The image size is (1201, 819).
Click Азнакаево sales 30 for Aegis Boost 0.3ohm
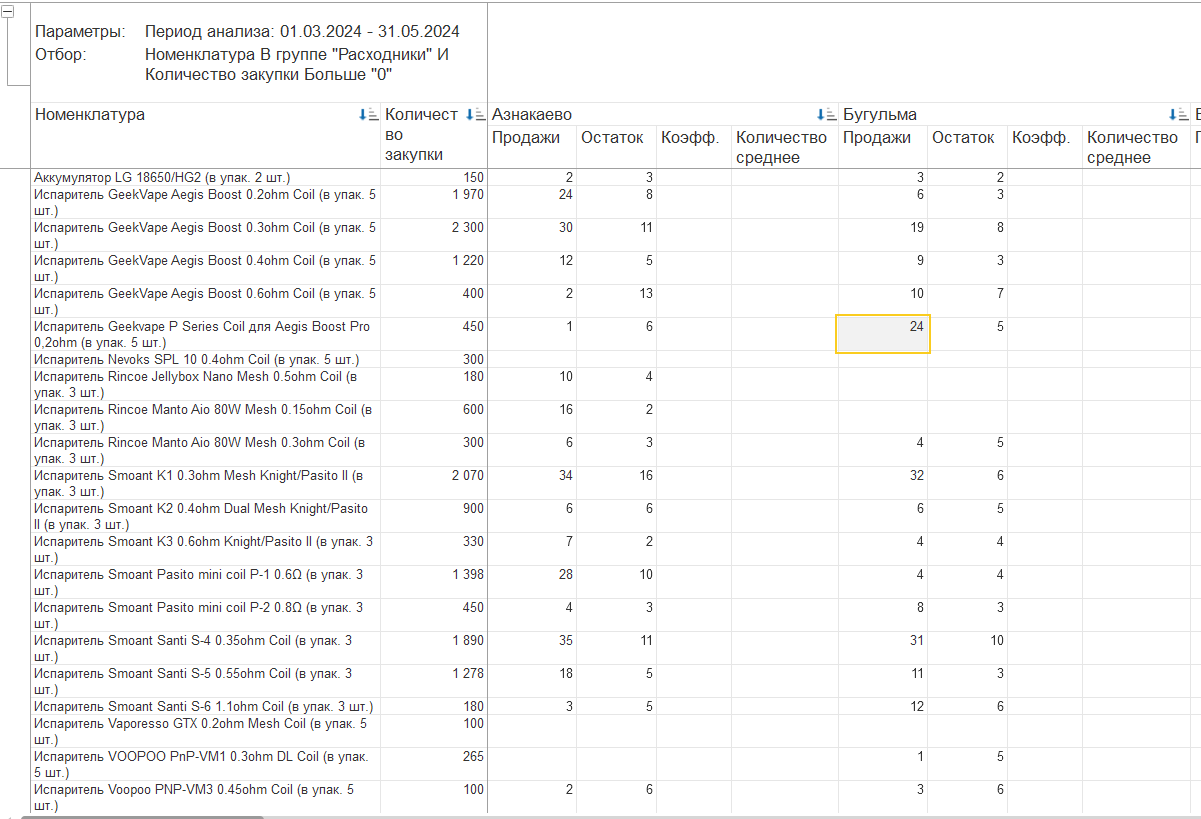tap(566, 227)
